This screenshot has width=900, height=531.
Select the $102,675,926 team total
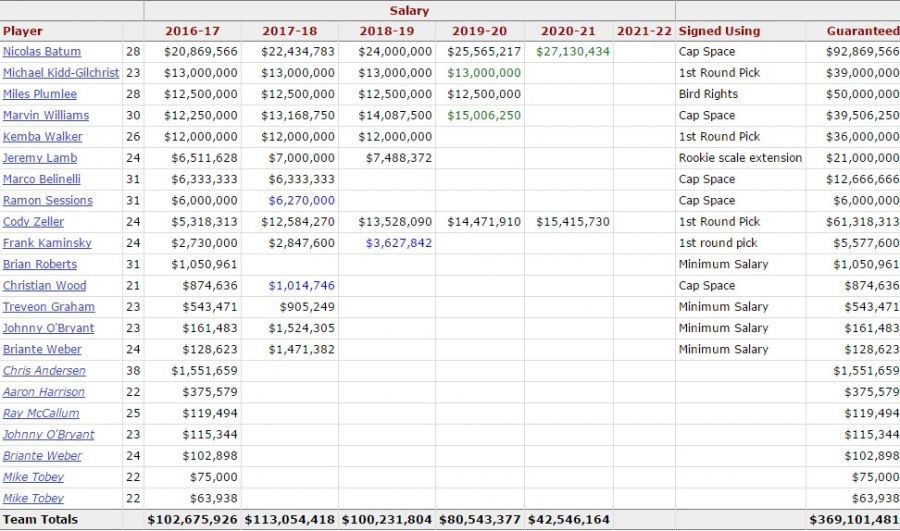pyautogui.click(x=192, y=520)
